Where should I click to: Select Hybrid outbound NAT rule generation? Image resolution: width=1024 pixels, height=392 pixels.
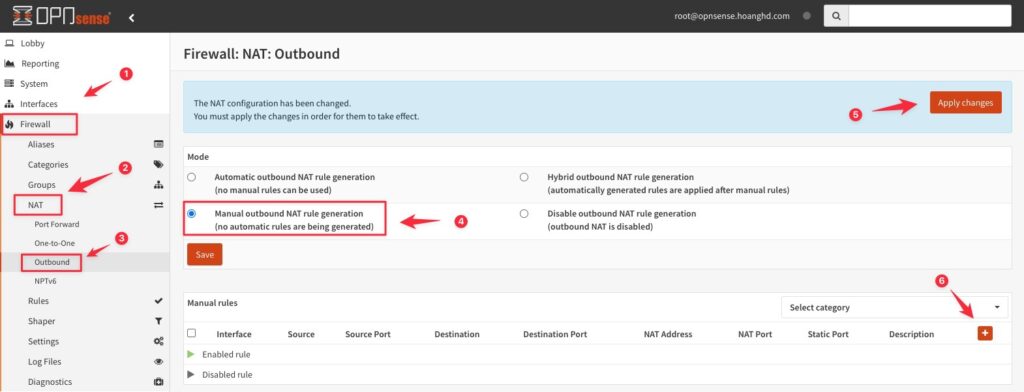pyautogui.click(x=524, y=177)
